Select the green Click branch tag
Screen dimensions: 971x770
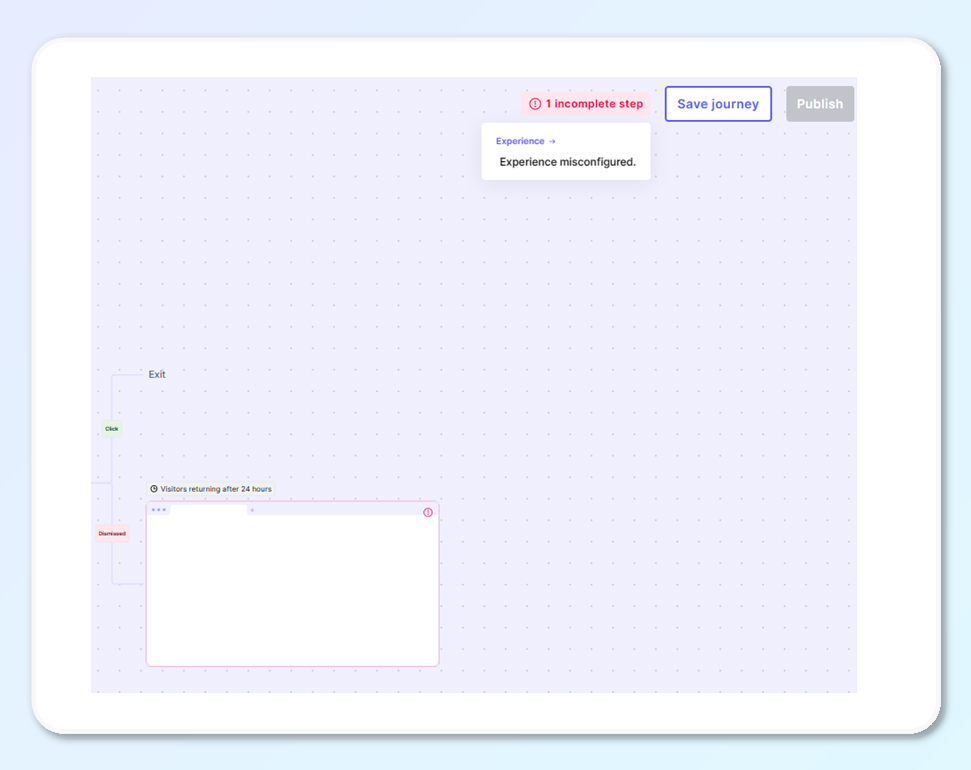coord(111,429)
